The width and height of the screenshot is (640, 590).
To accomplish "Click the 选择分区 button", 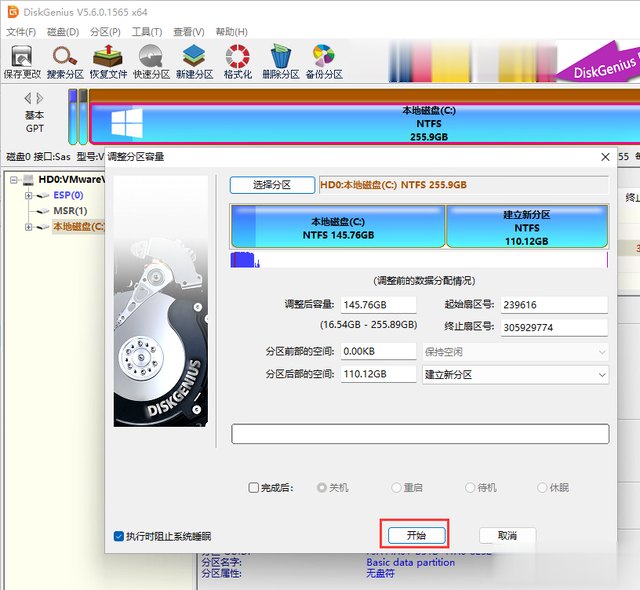I will tap(272, 185).
